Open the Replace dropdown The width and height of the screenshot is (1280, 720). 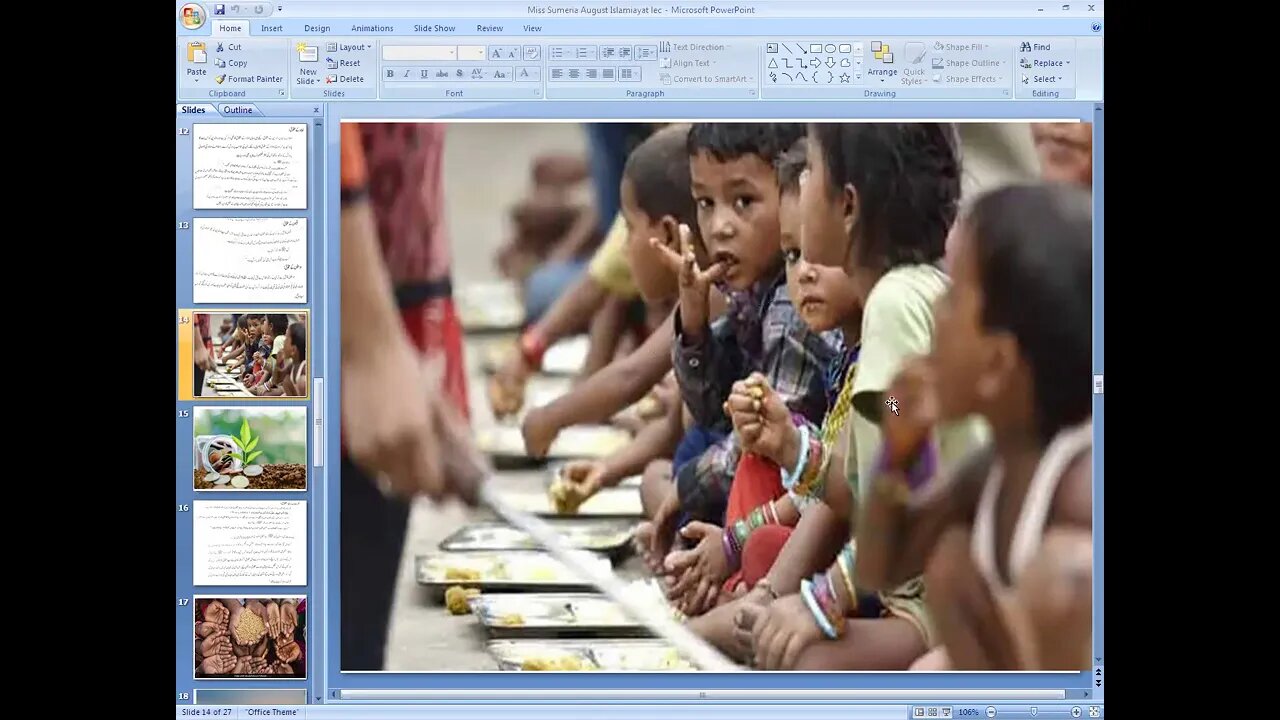(1045, 63)
